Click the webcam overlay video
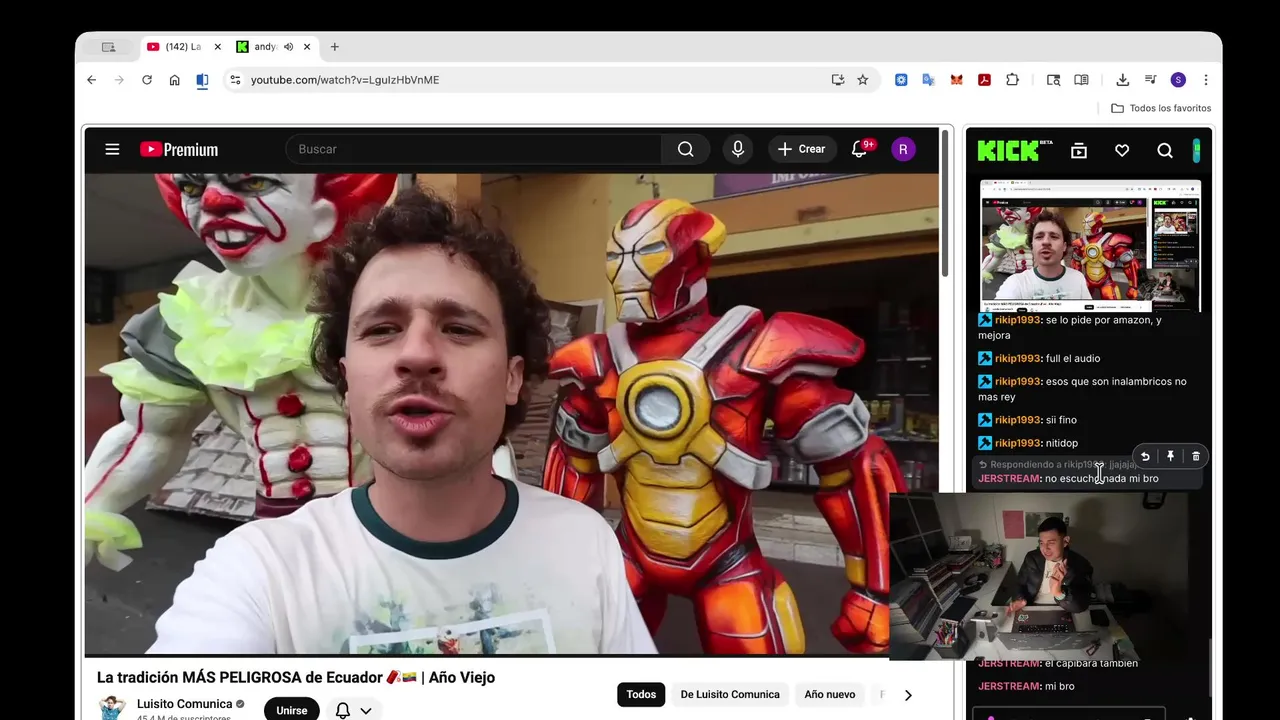The width and height of the screenshot is (1280, 720). click(1038, 576)
